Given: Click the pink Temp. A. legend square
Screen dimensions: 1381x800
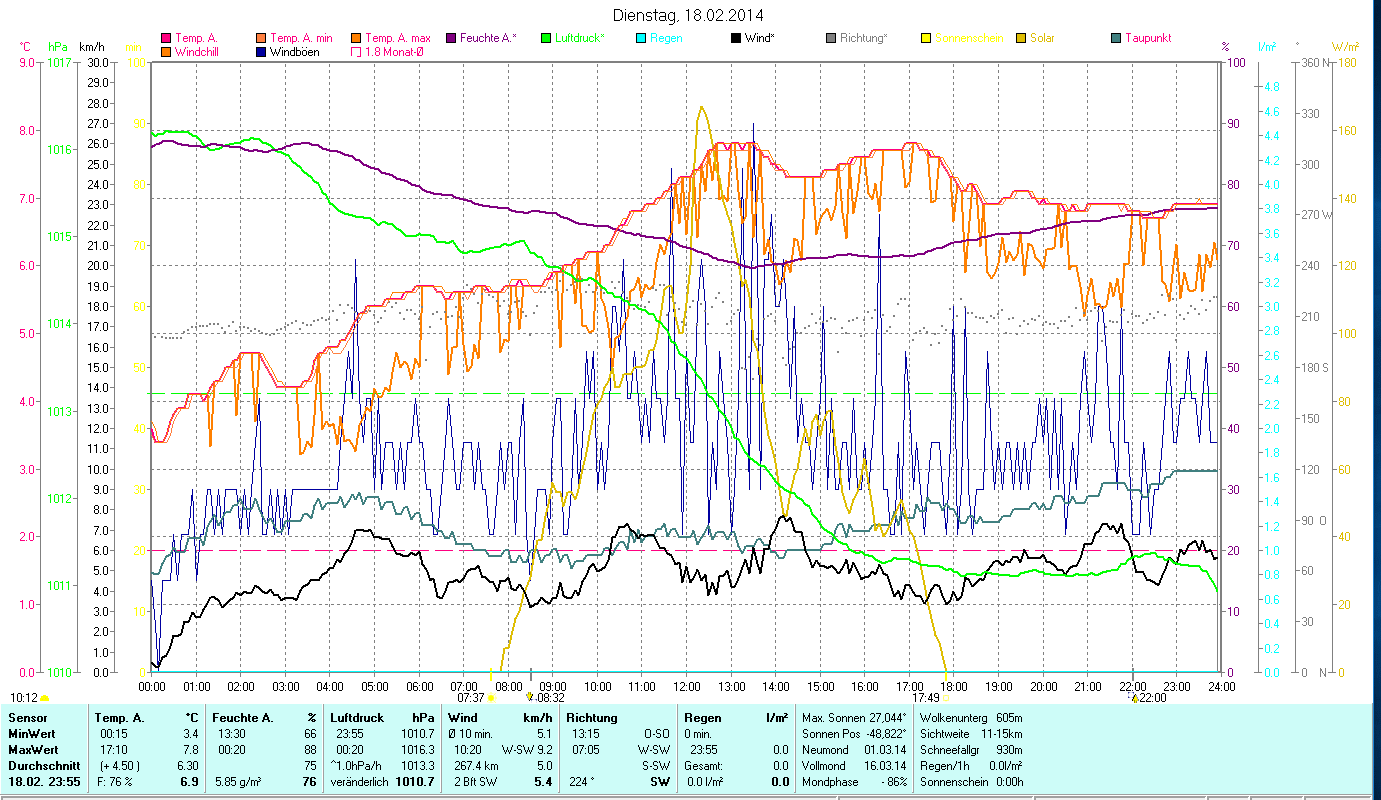Looking at the screenshot, I should pyautogui.click(x=166, y=38).
